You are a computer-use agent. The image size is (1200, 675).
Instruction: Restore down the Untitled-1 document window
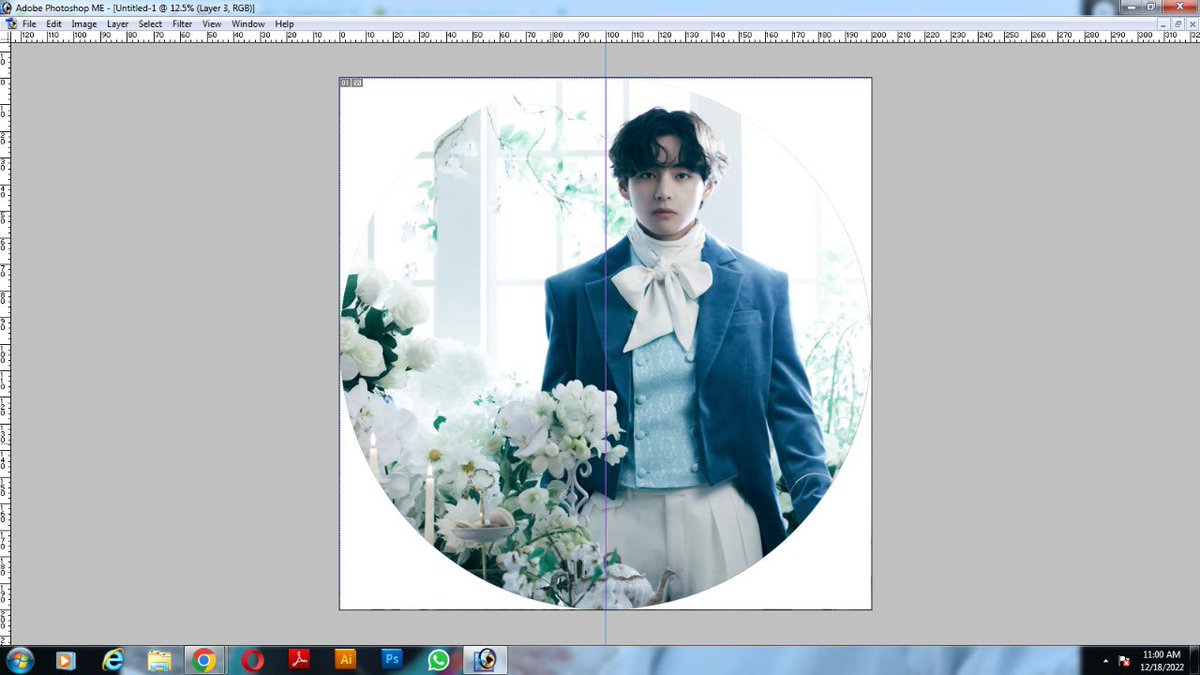click(x=1177, y=24)
